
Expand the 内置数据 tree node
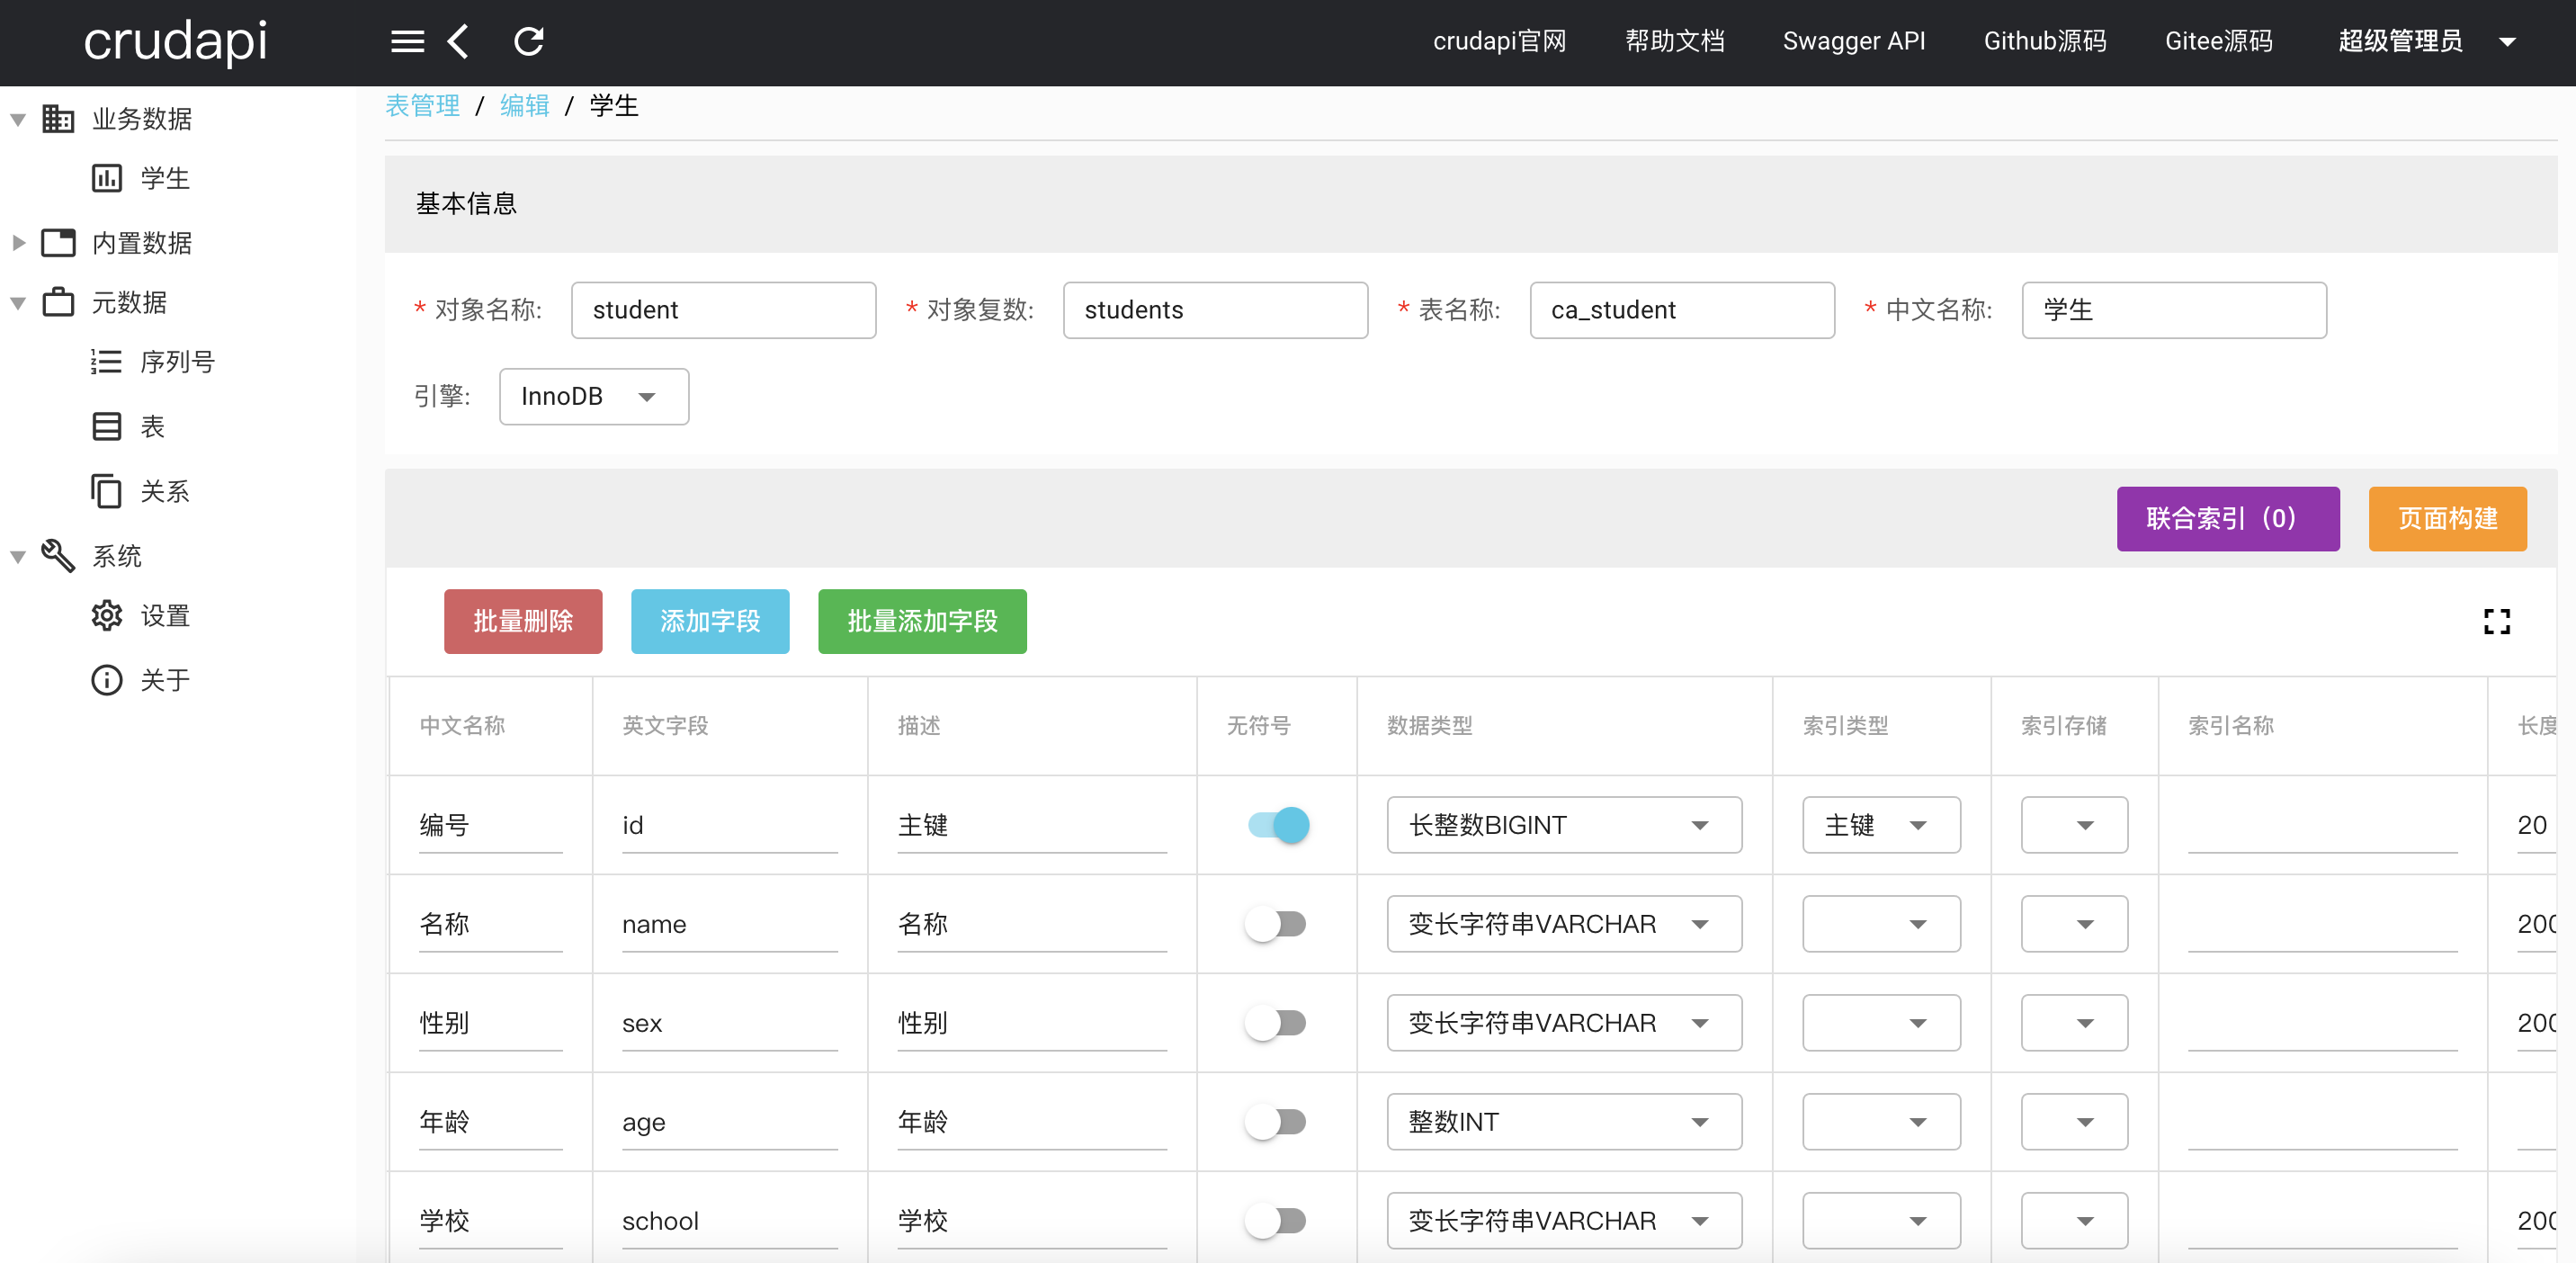point(18,243)
